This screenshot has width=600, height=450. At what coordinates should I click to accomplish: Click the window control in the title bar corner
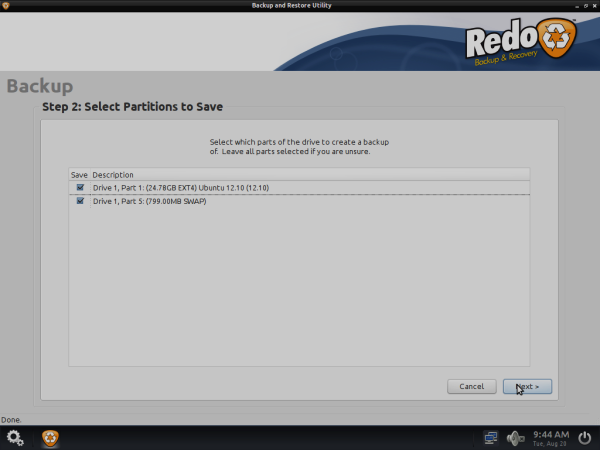593,6
